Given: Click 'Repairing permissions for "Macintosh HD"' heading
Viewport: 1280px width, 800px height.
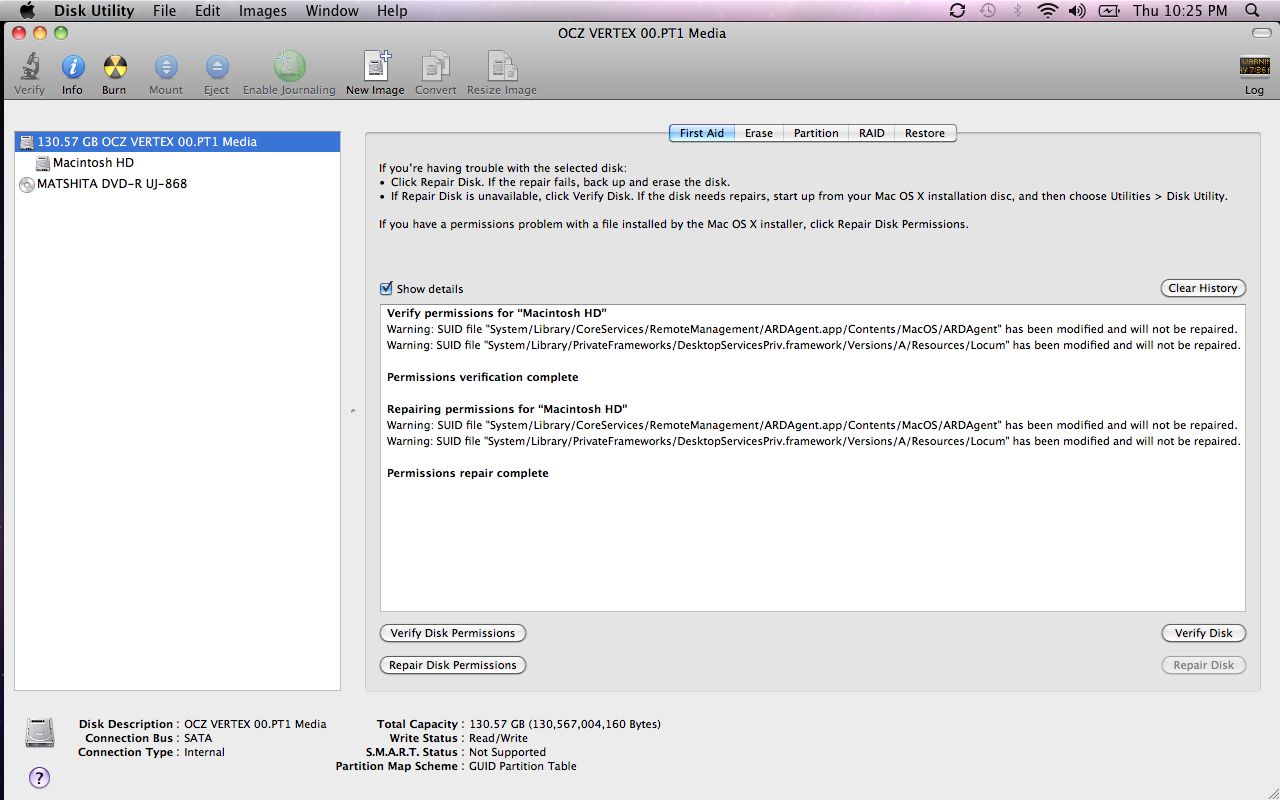Looking at the screenshot, I should (x=507, y=409).
